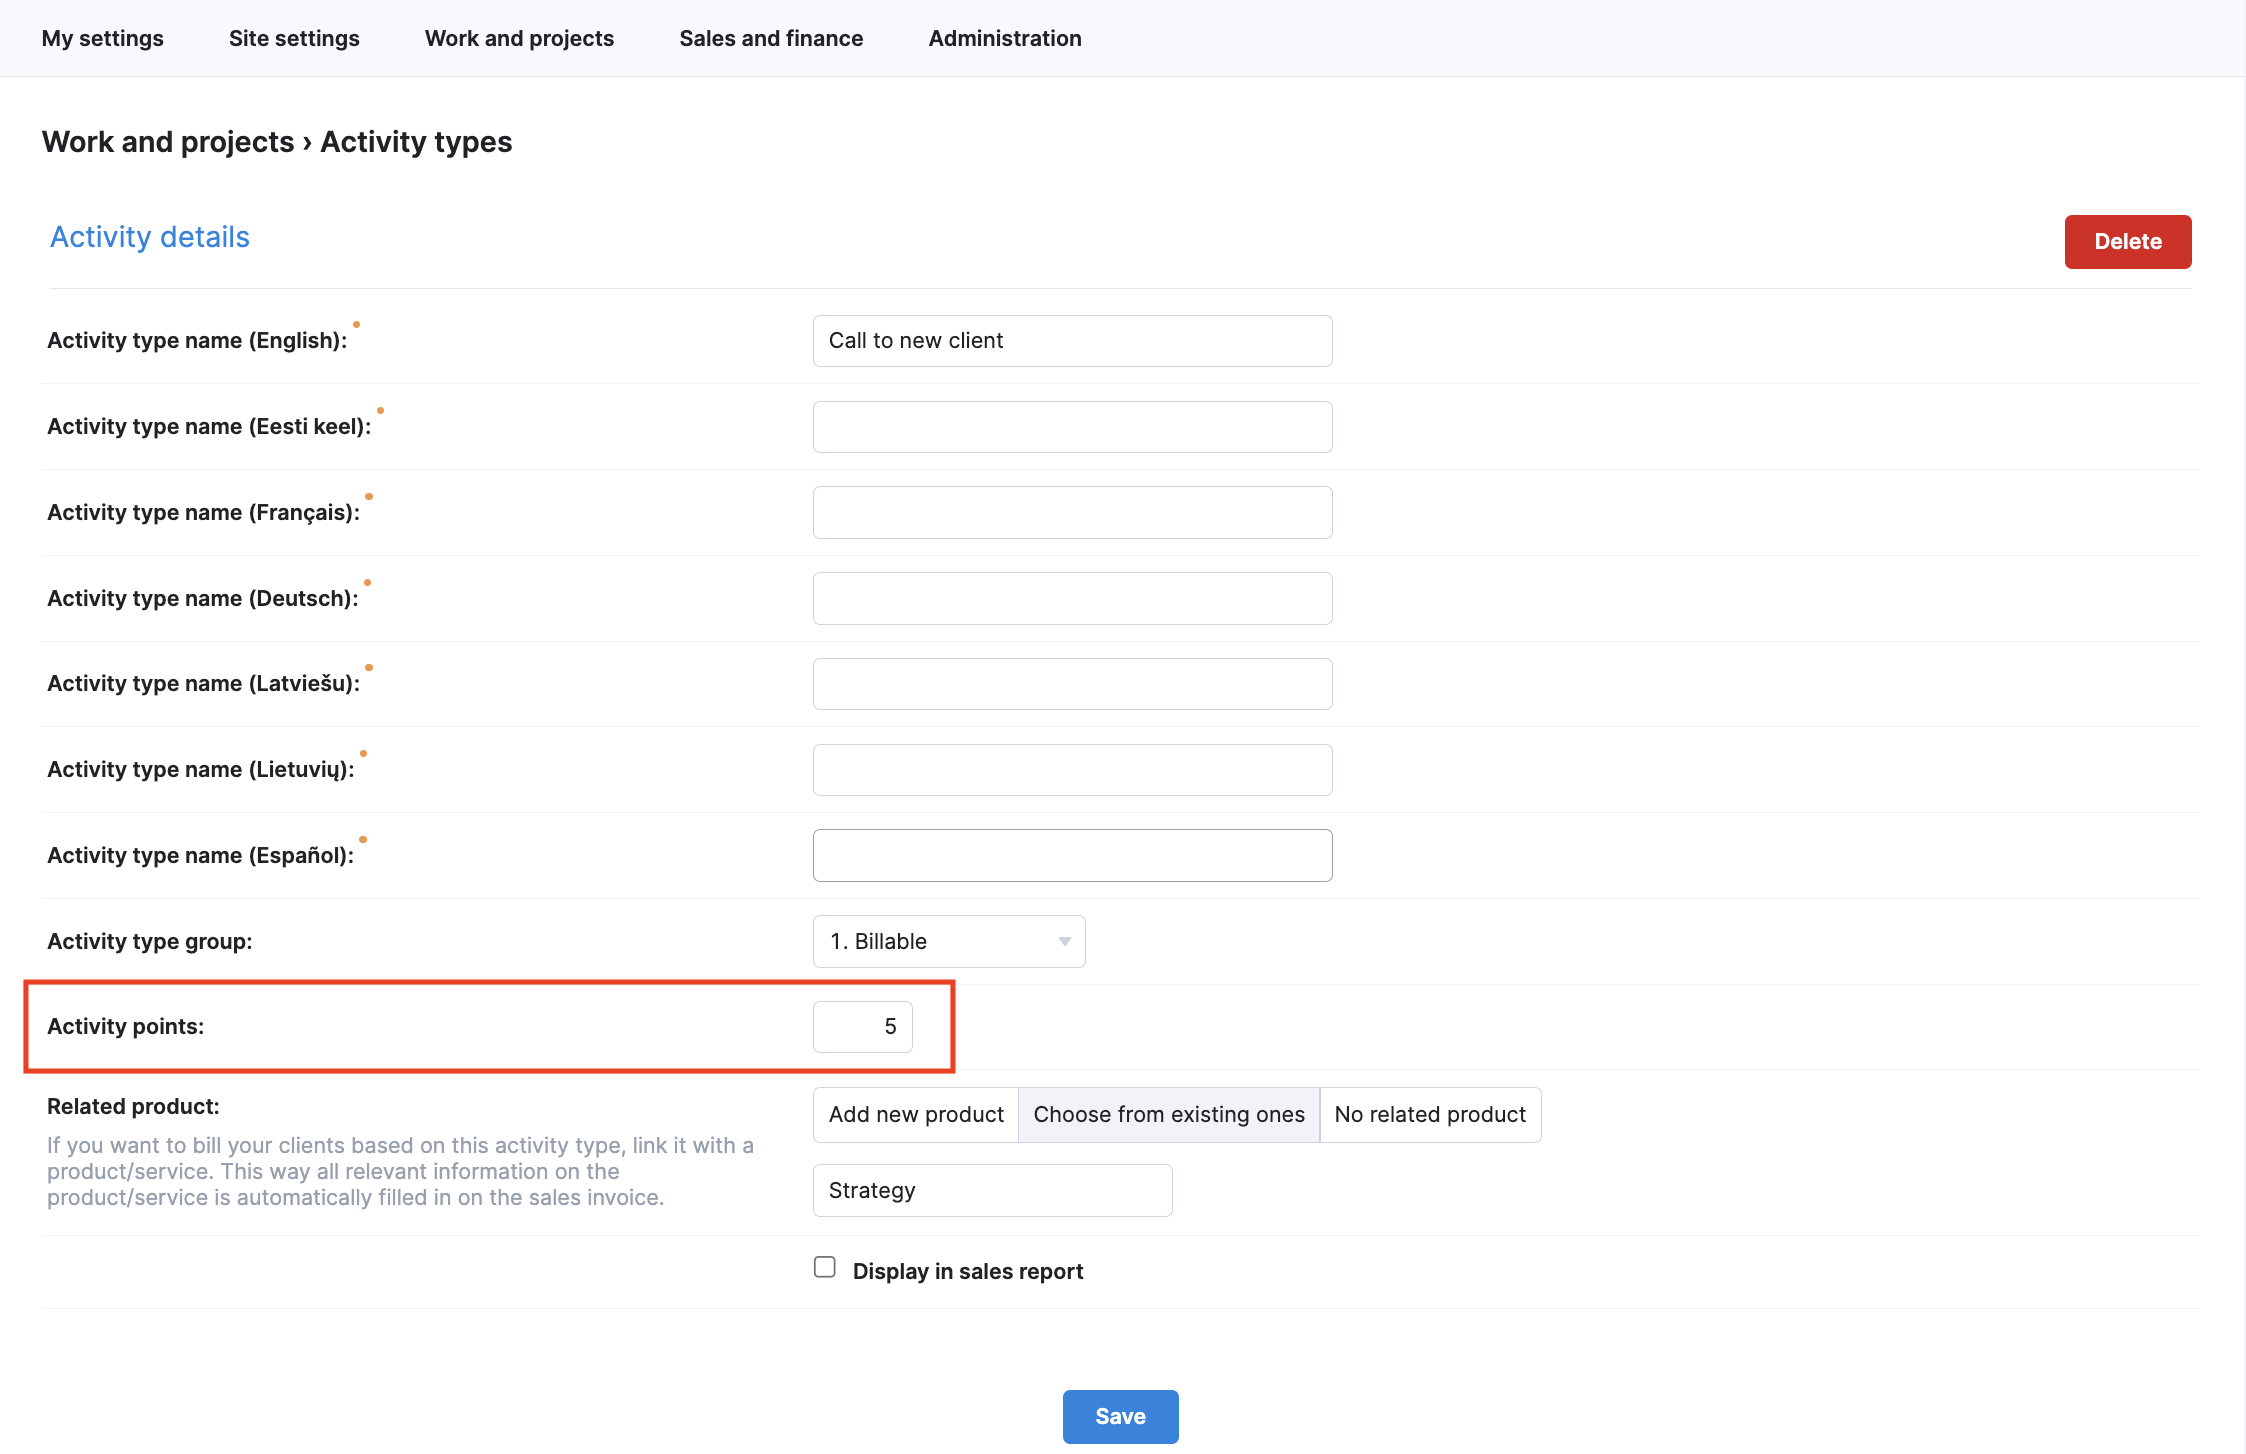Open Sales and finance menu
Viewport: 2246px width, 1454px height.
[771, 38]
